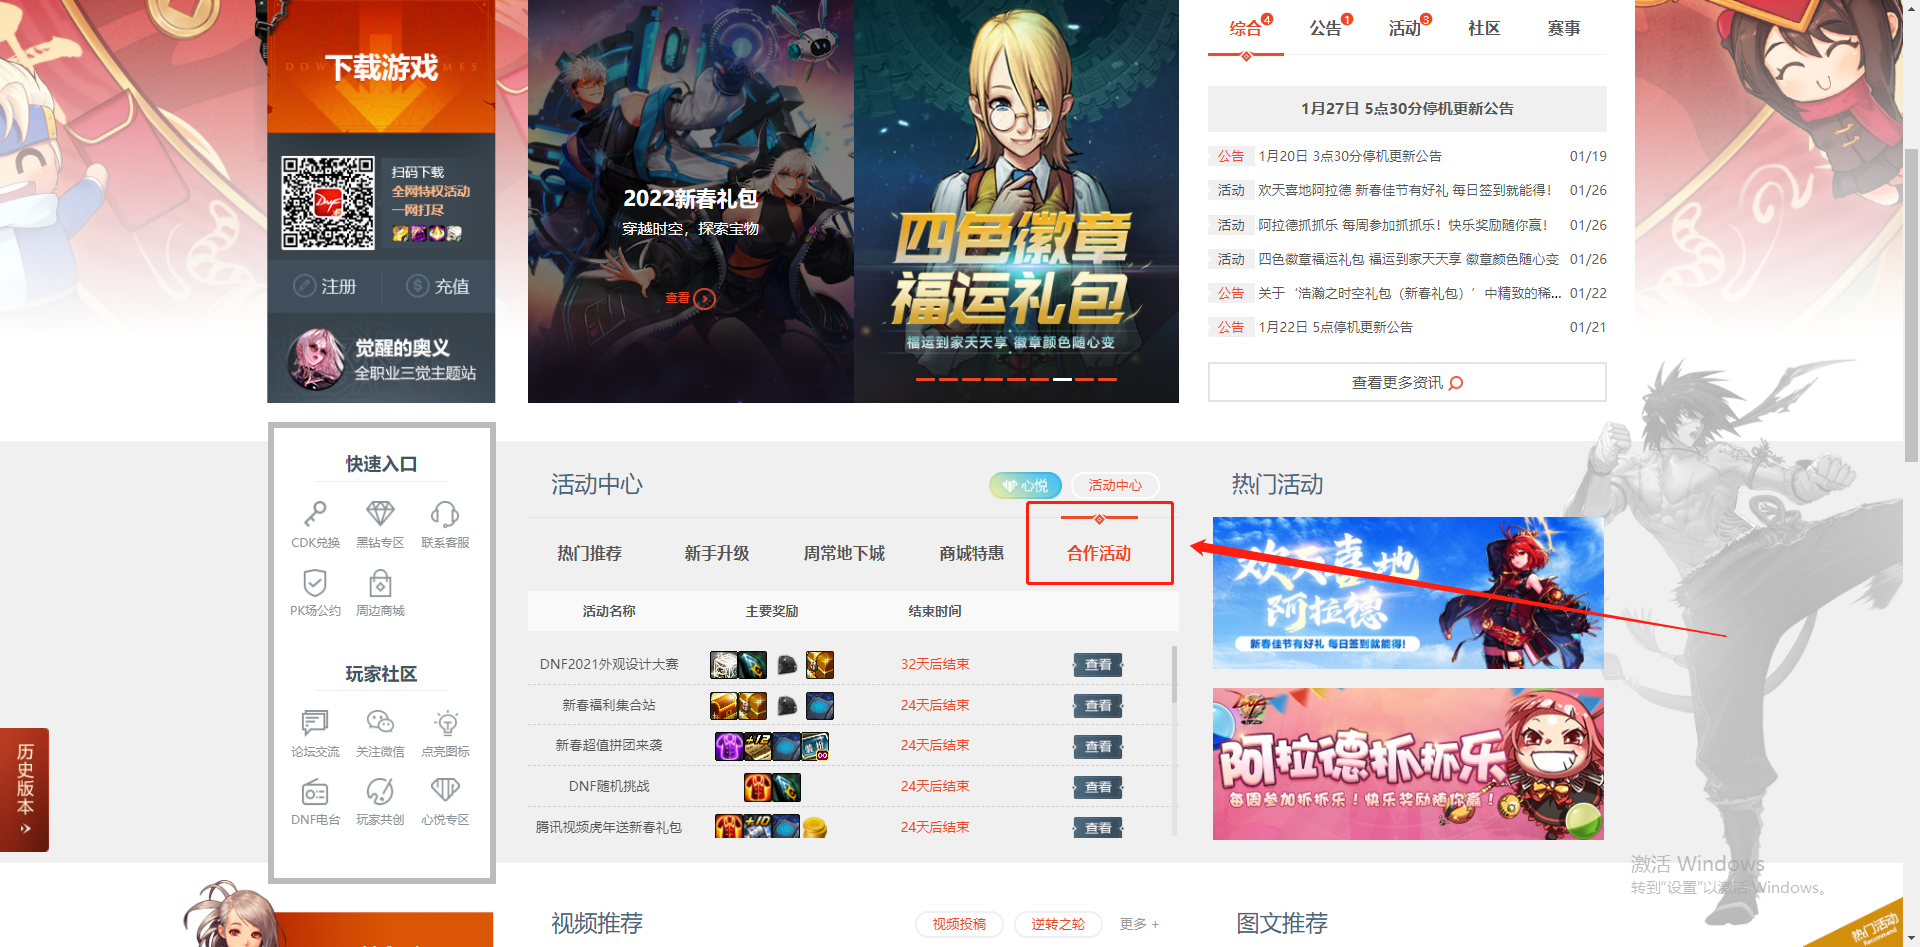This screenshot has width=1920, height=947.
Task: Click the QR code for download
Action: tap(328, 202)
